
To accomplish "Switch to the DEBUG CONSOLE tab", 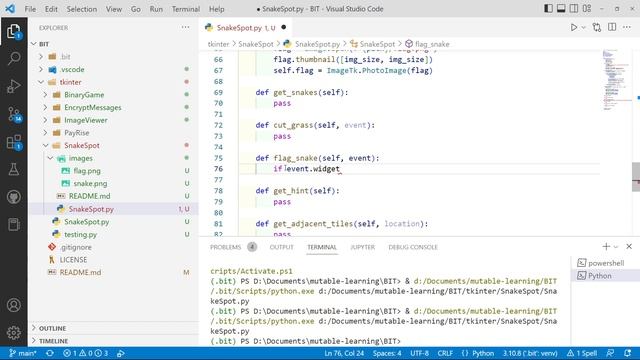I will [413, 247].
